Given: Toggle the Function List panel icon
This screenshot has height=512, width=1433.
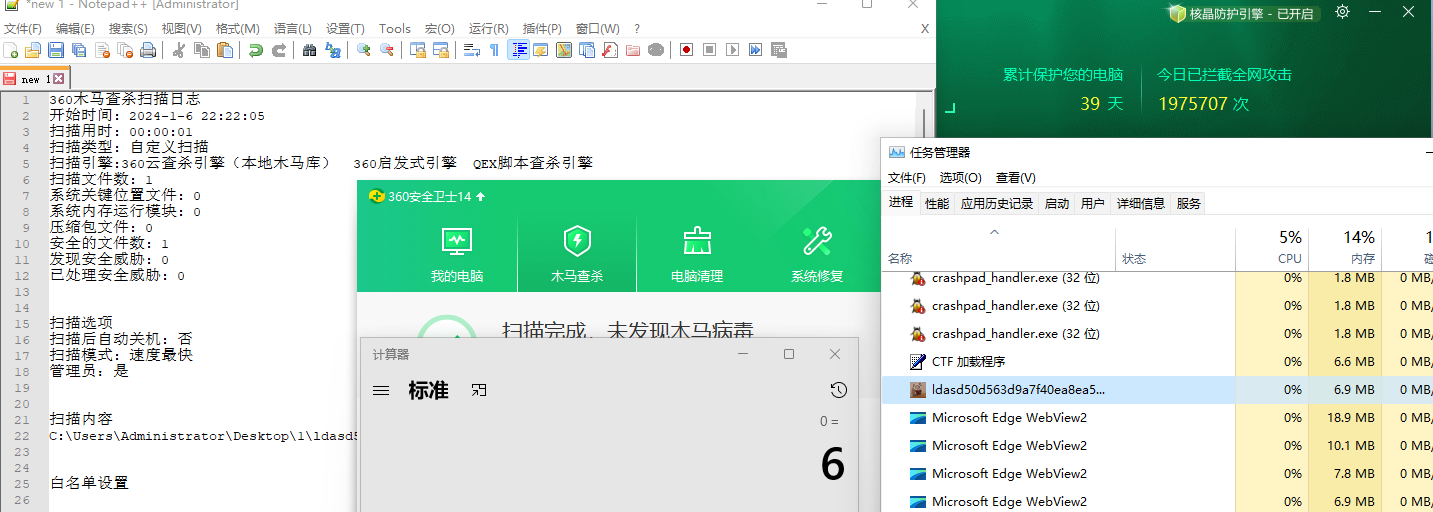Looking at the screenshot, I should 610,50.
